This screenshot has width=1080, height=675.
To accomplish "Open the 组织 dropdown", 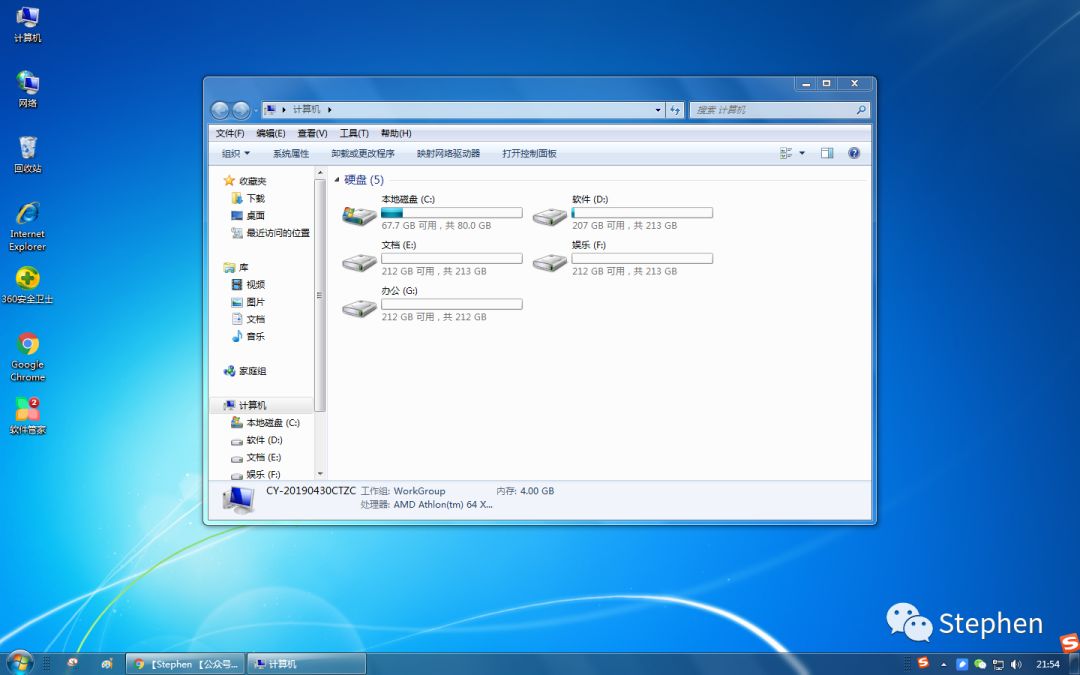I will 236,153.
